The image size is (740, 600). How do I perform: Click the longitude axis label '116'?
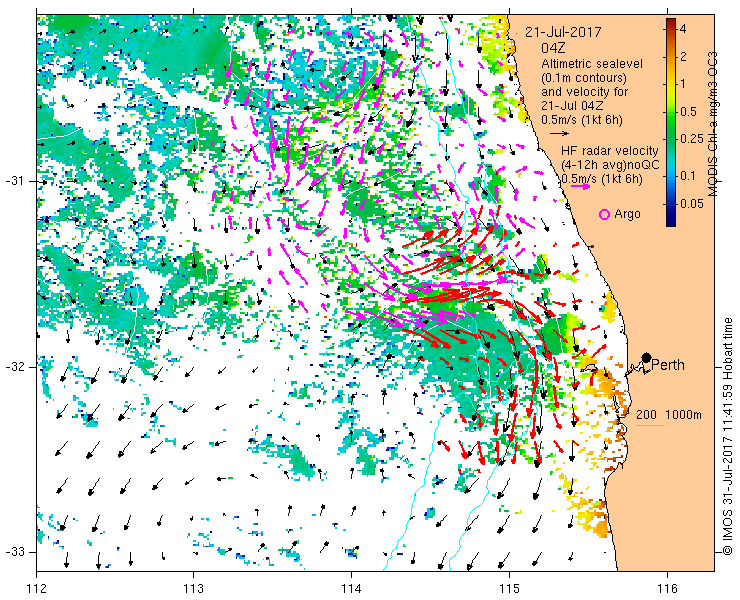pyautogui.click(x=667, y=589)
